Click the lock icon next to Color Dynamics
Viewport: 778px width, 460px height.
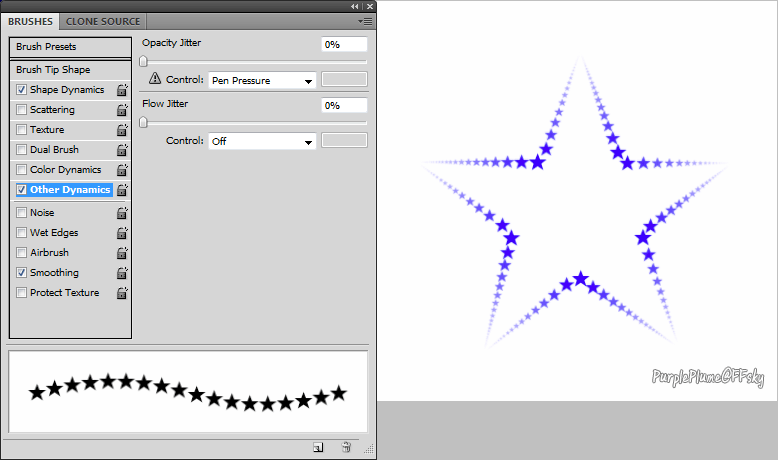pyautogui.click(x=122, y=170)
